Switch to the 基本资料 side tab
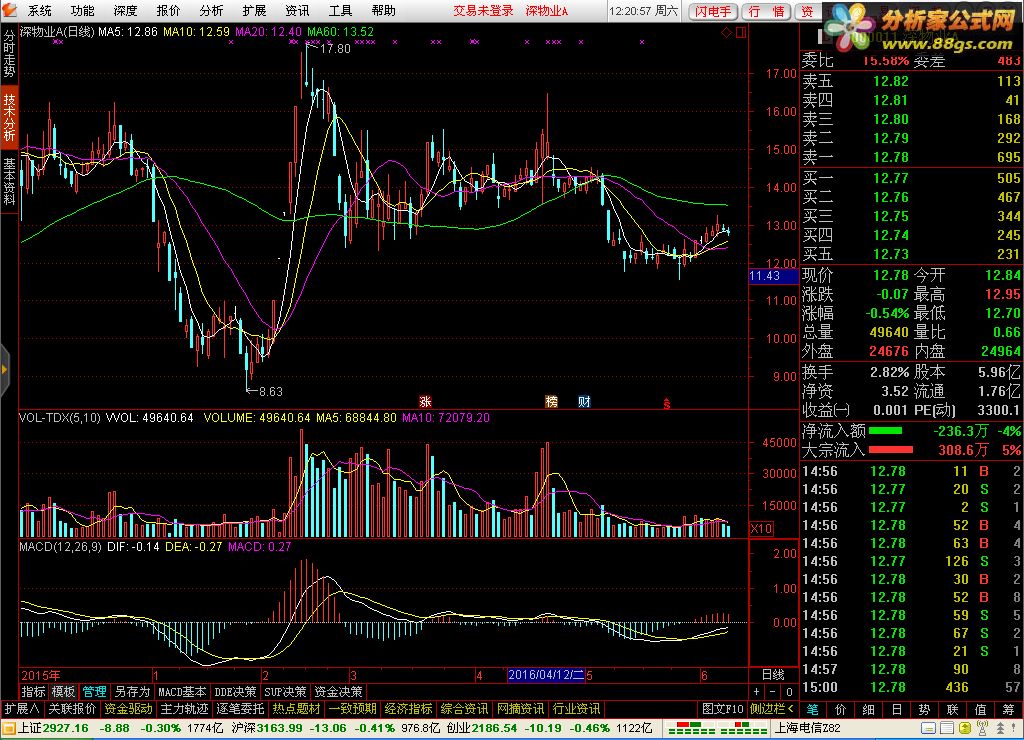Viewport: 1024px width, 740px height. click(x=9, y=180)
